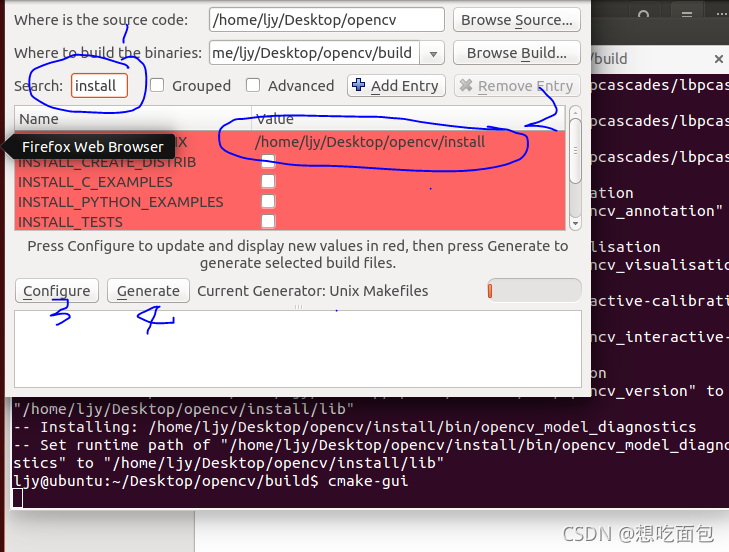Select the INSTALL_C_EXAMPLES row name

coord(95,182)
